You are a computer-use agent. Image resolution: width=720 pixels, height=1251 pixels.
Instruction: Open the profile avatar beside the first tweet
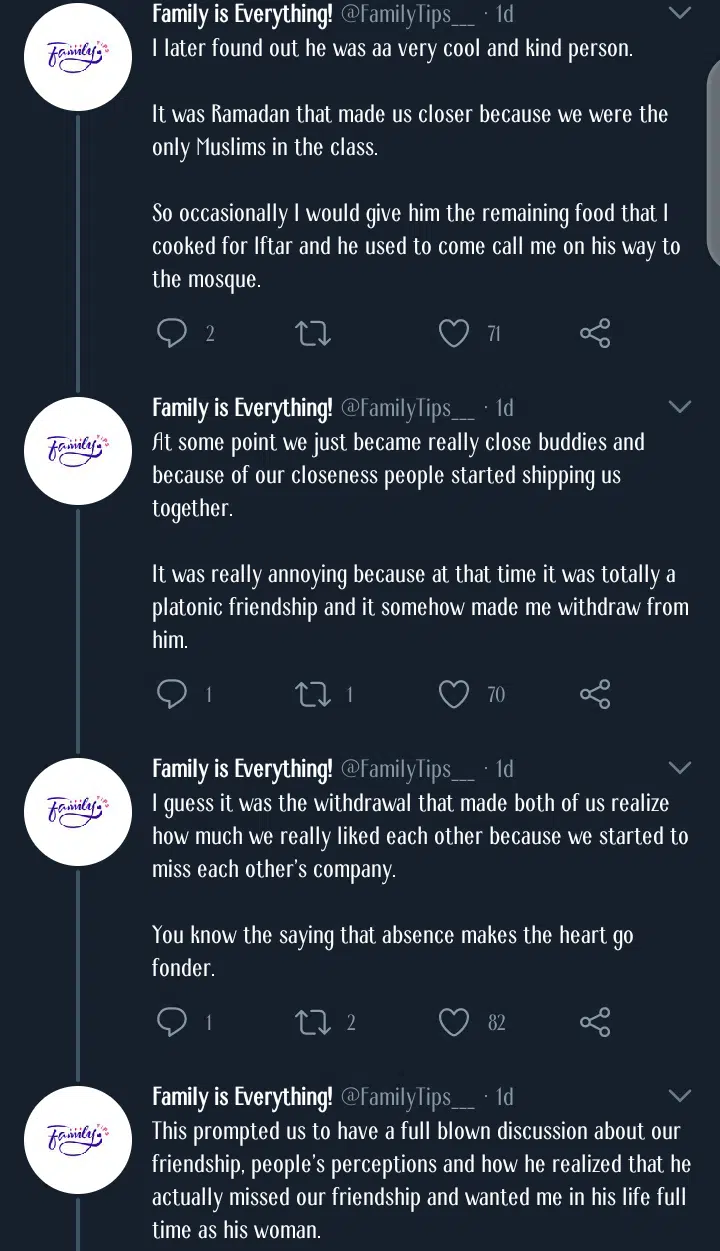tap(78, 54)
